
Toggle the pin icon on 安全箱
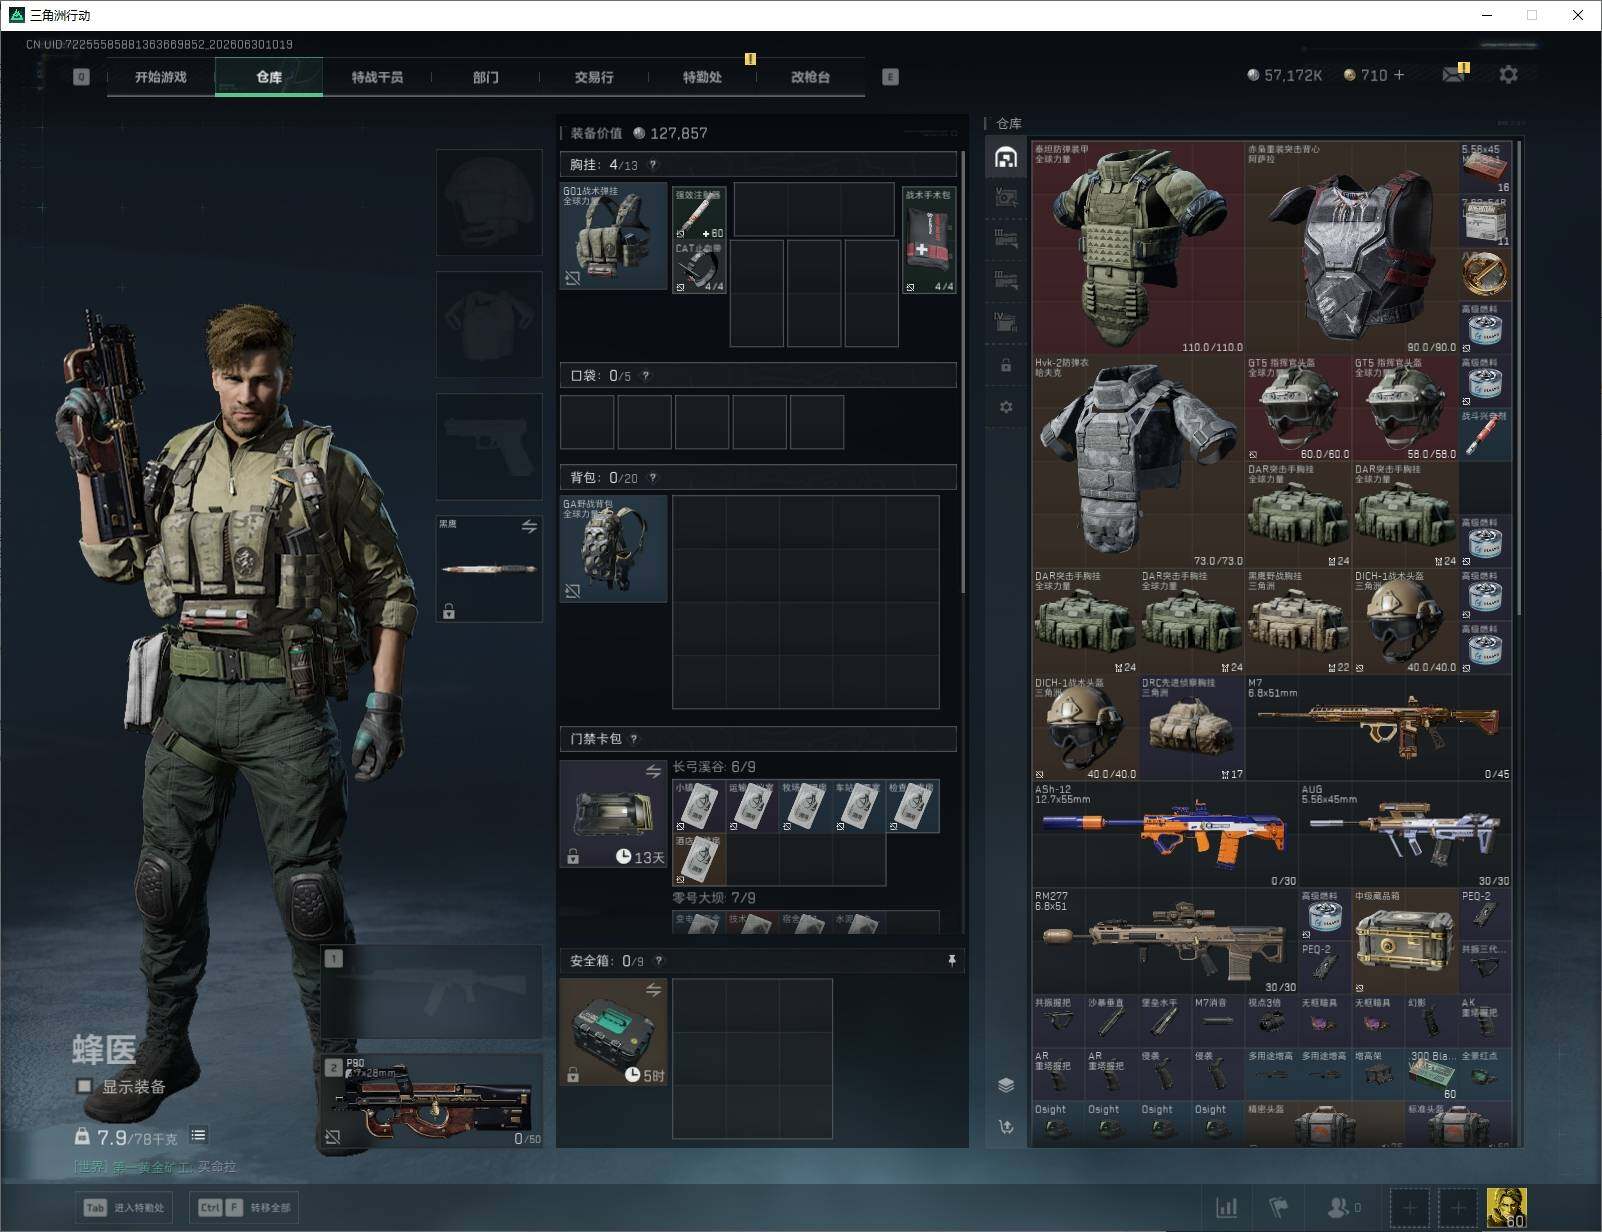coord(951,960)
